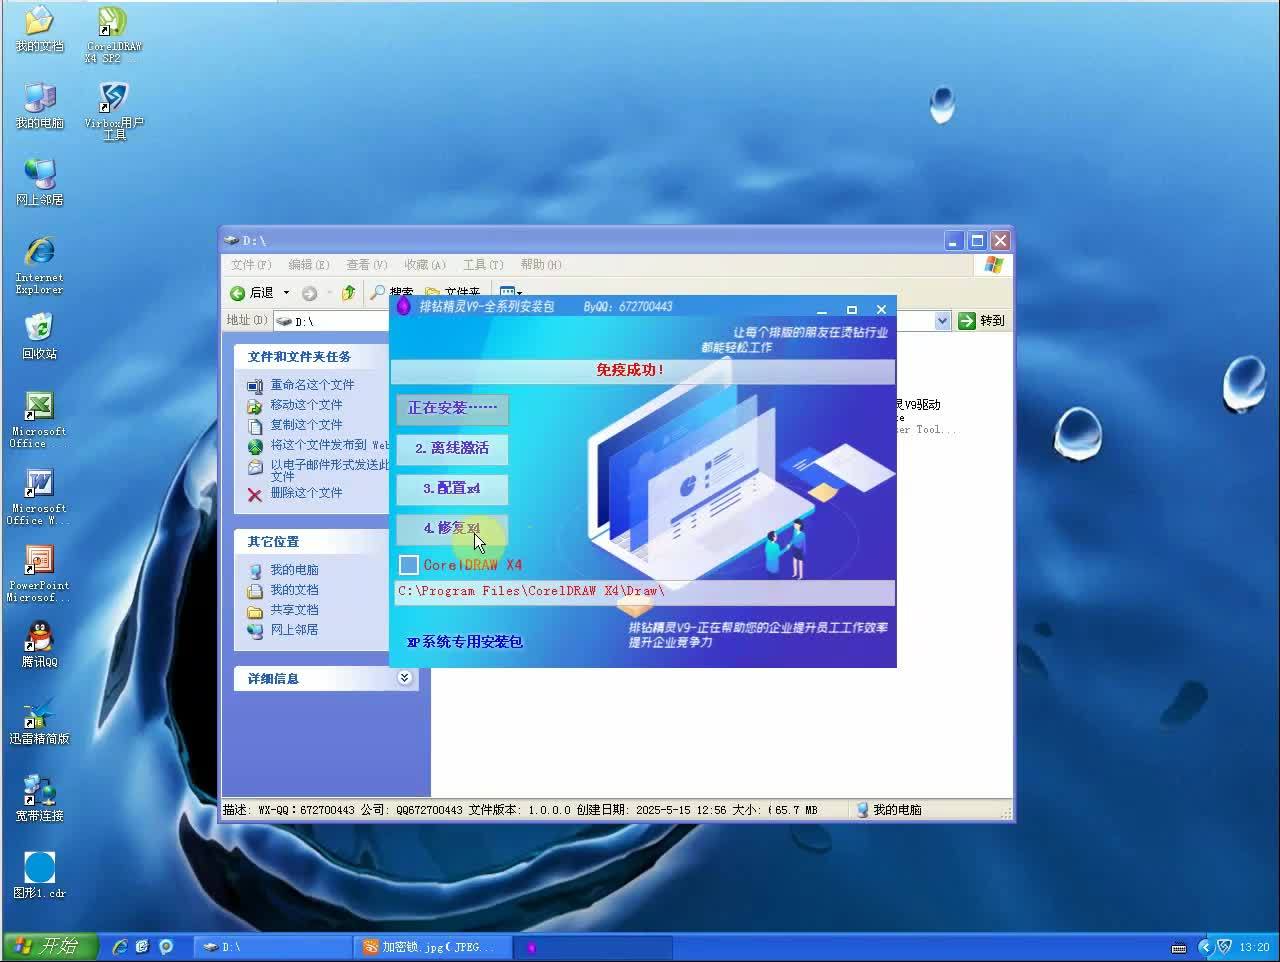Viewport: 1280px width, 962px height.
Task: Click the 2. 离线激活 button
Action: pyautogui.click(x=452, y=448)
